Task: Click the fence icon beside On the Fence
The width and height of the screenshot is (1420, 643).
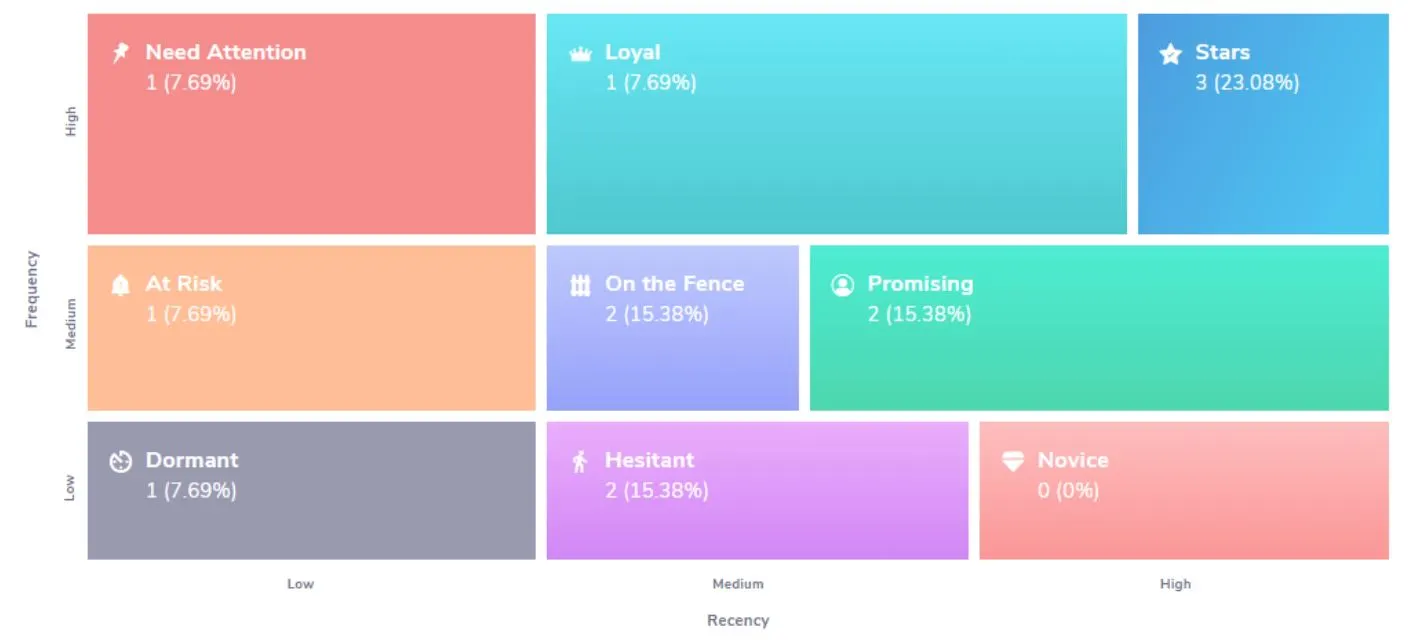Action: (580, 285)
